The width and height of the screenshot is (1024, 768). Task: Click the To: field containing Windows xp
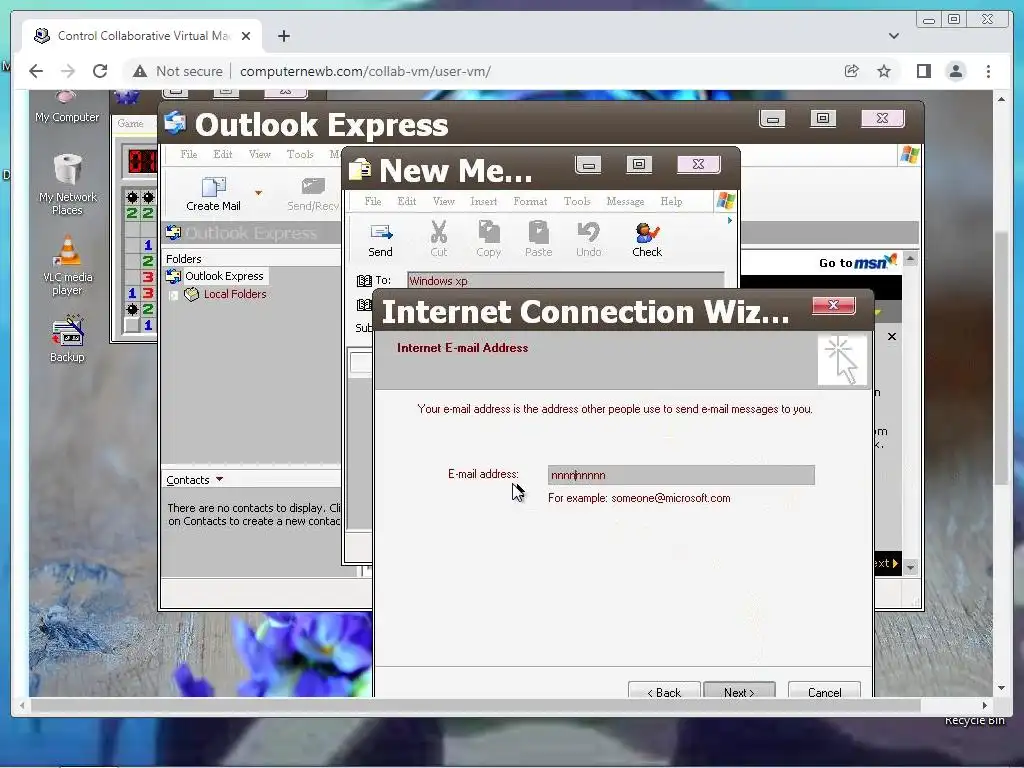click(566, 281)
